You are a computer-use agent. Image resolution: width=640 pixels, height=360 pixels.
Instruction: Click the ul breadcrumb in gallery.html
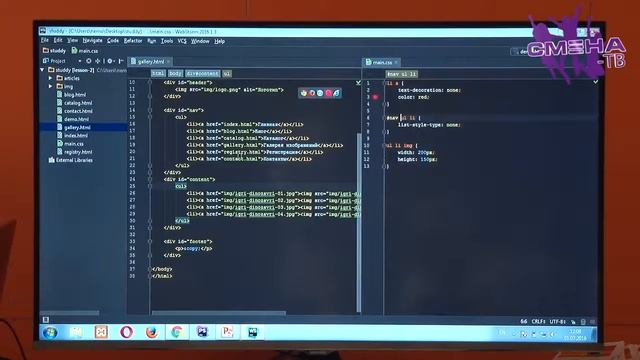coord(227,73)
